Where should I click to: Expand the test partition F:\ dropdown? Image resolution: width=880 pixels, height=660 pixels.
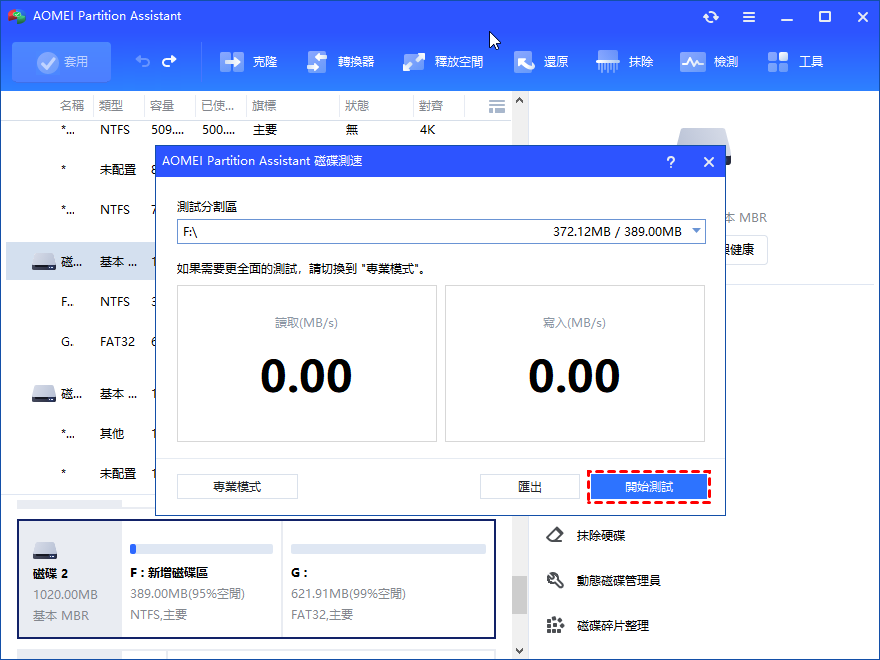point(696,231)
